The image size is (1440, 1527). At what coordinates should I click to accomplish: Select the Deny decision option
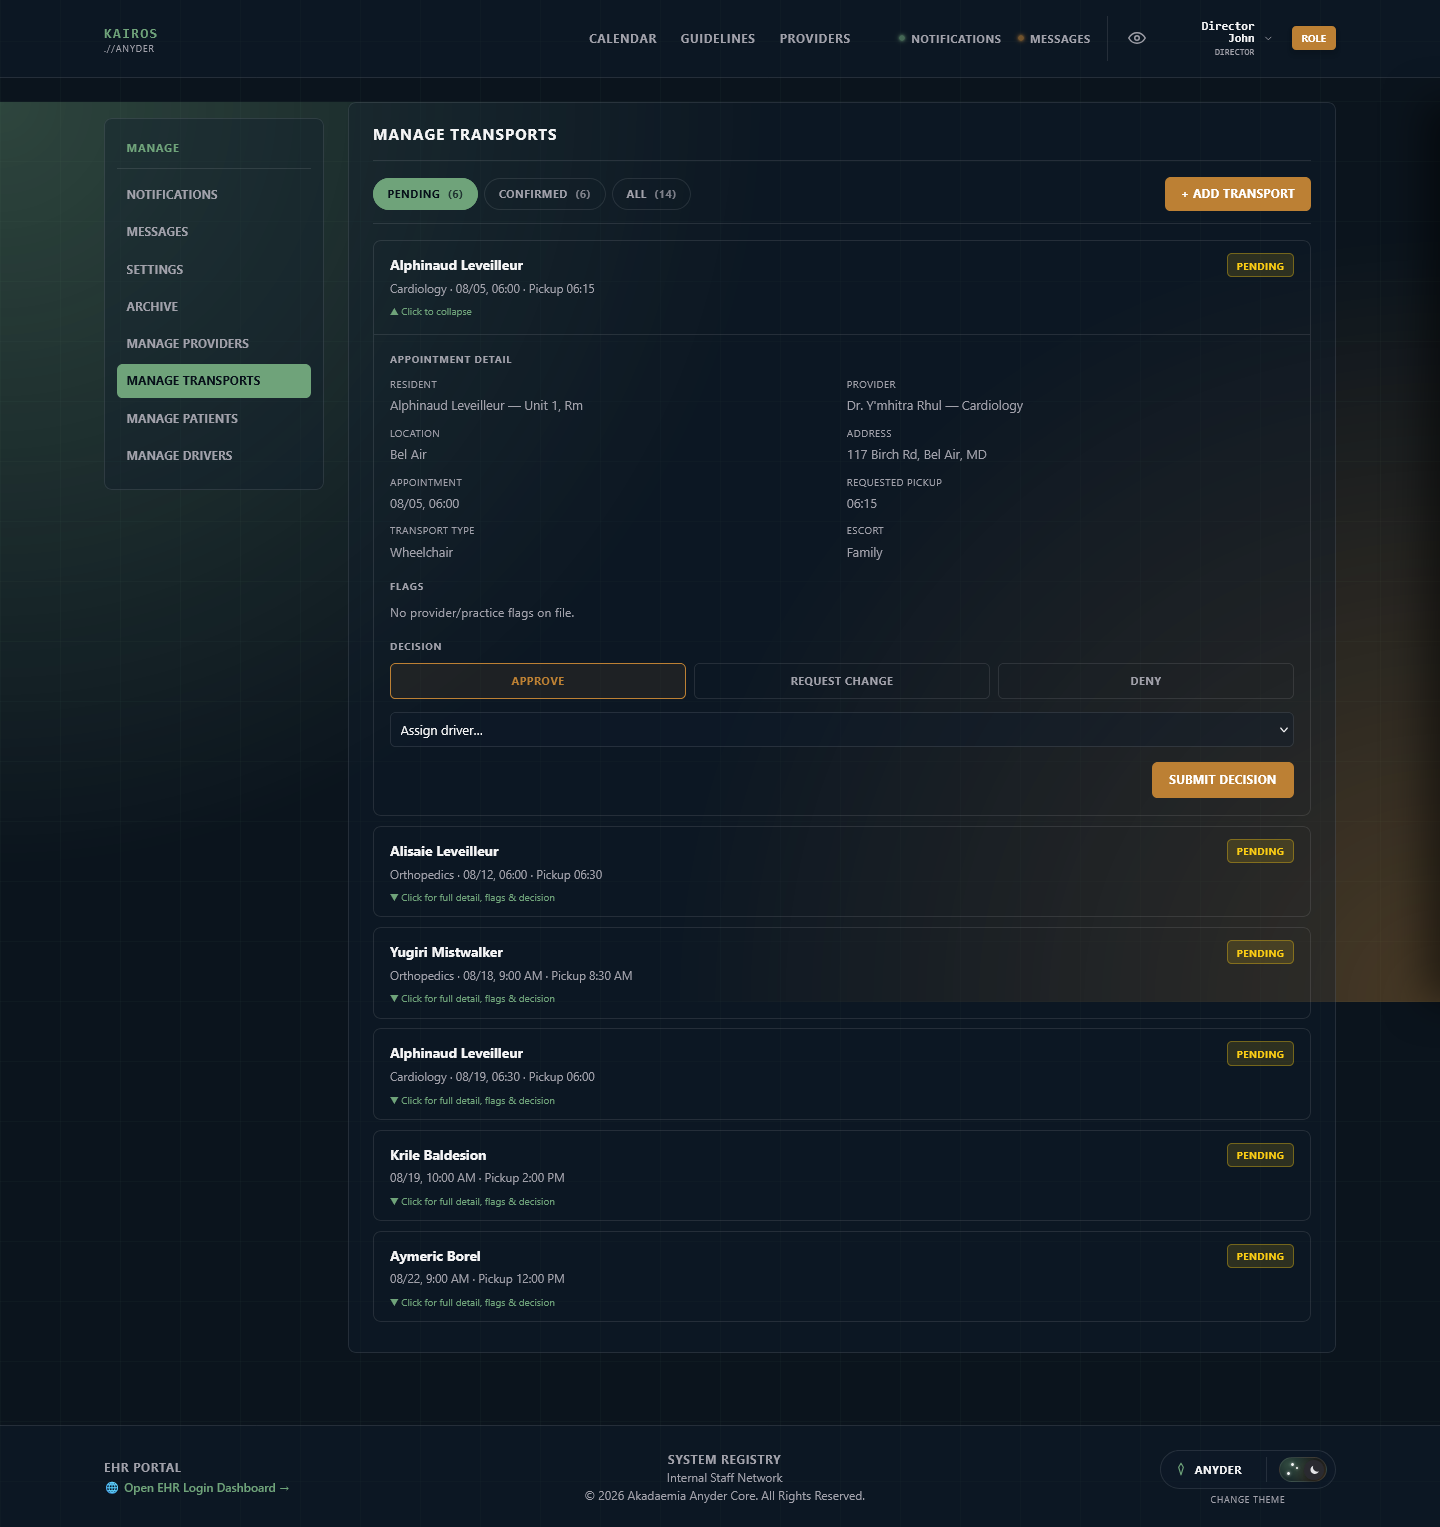click(1146, 681)
